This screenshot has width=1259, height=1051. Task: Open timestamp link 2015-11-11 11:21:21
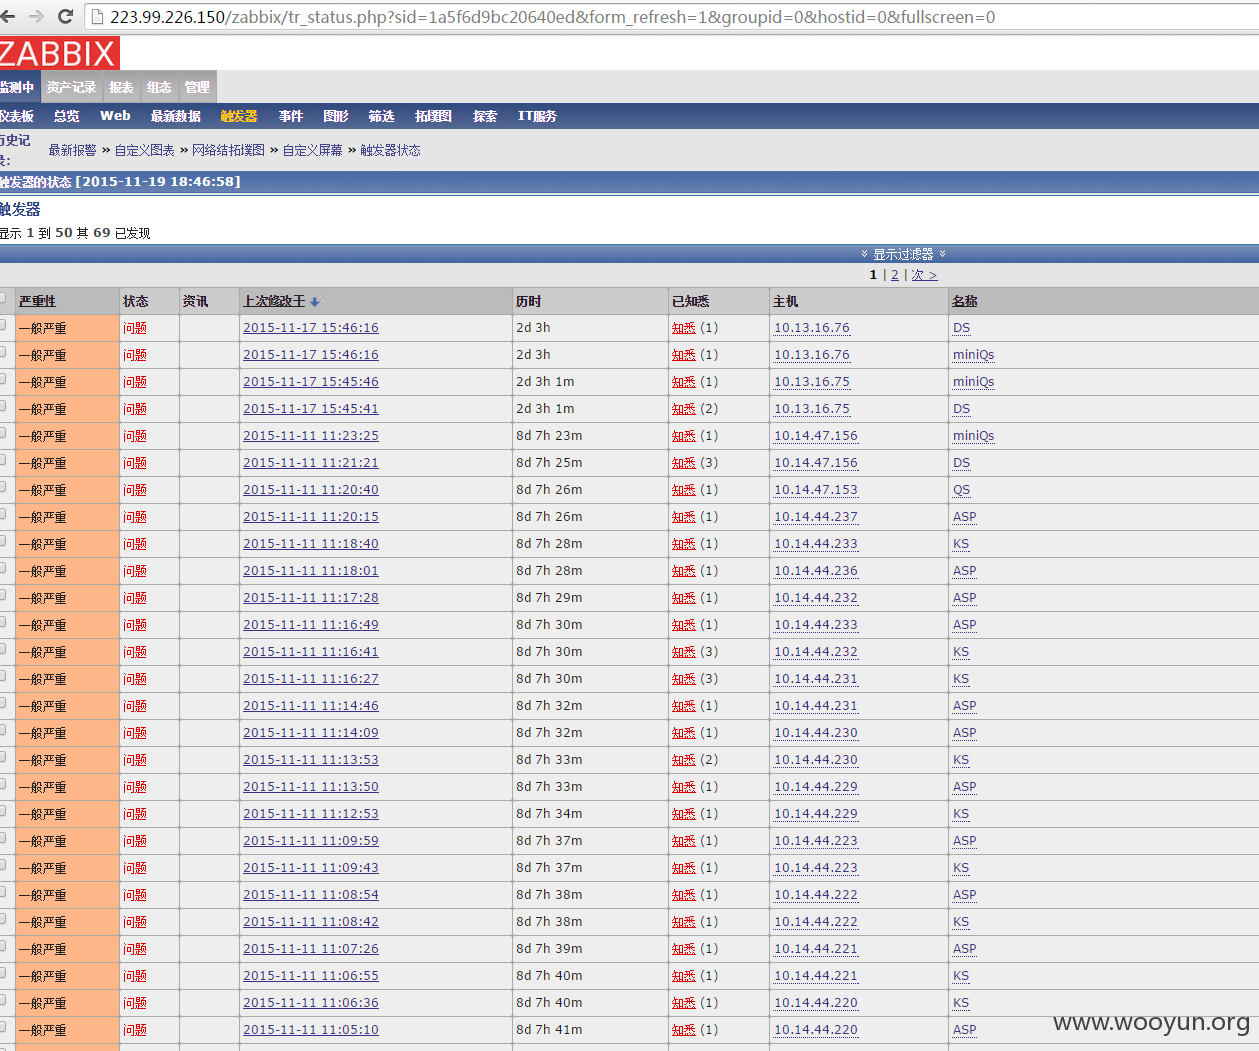pyautogui.click(x=311, y=463)
